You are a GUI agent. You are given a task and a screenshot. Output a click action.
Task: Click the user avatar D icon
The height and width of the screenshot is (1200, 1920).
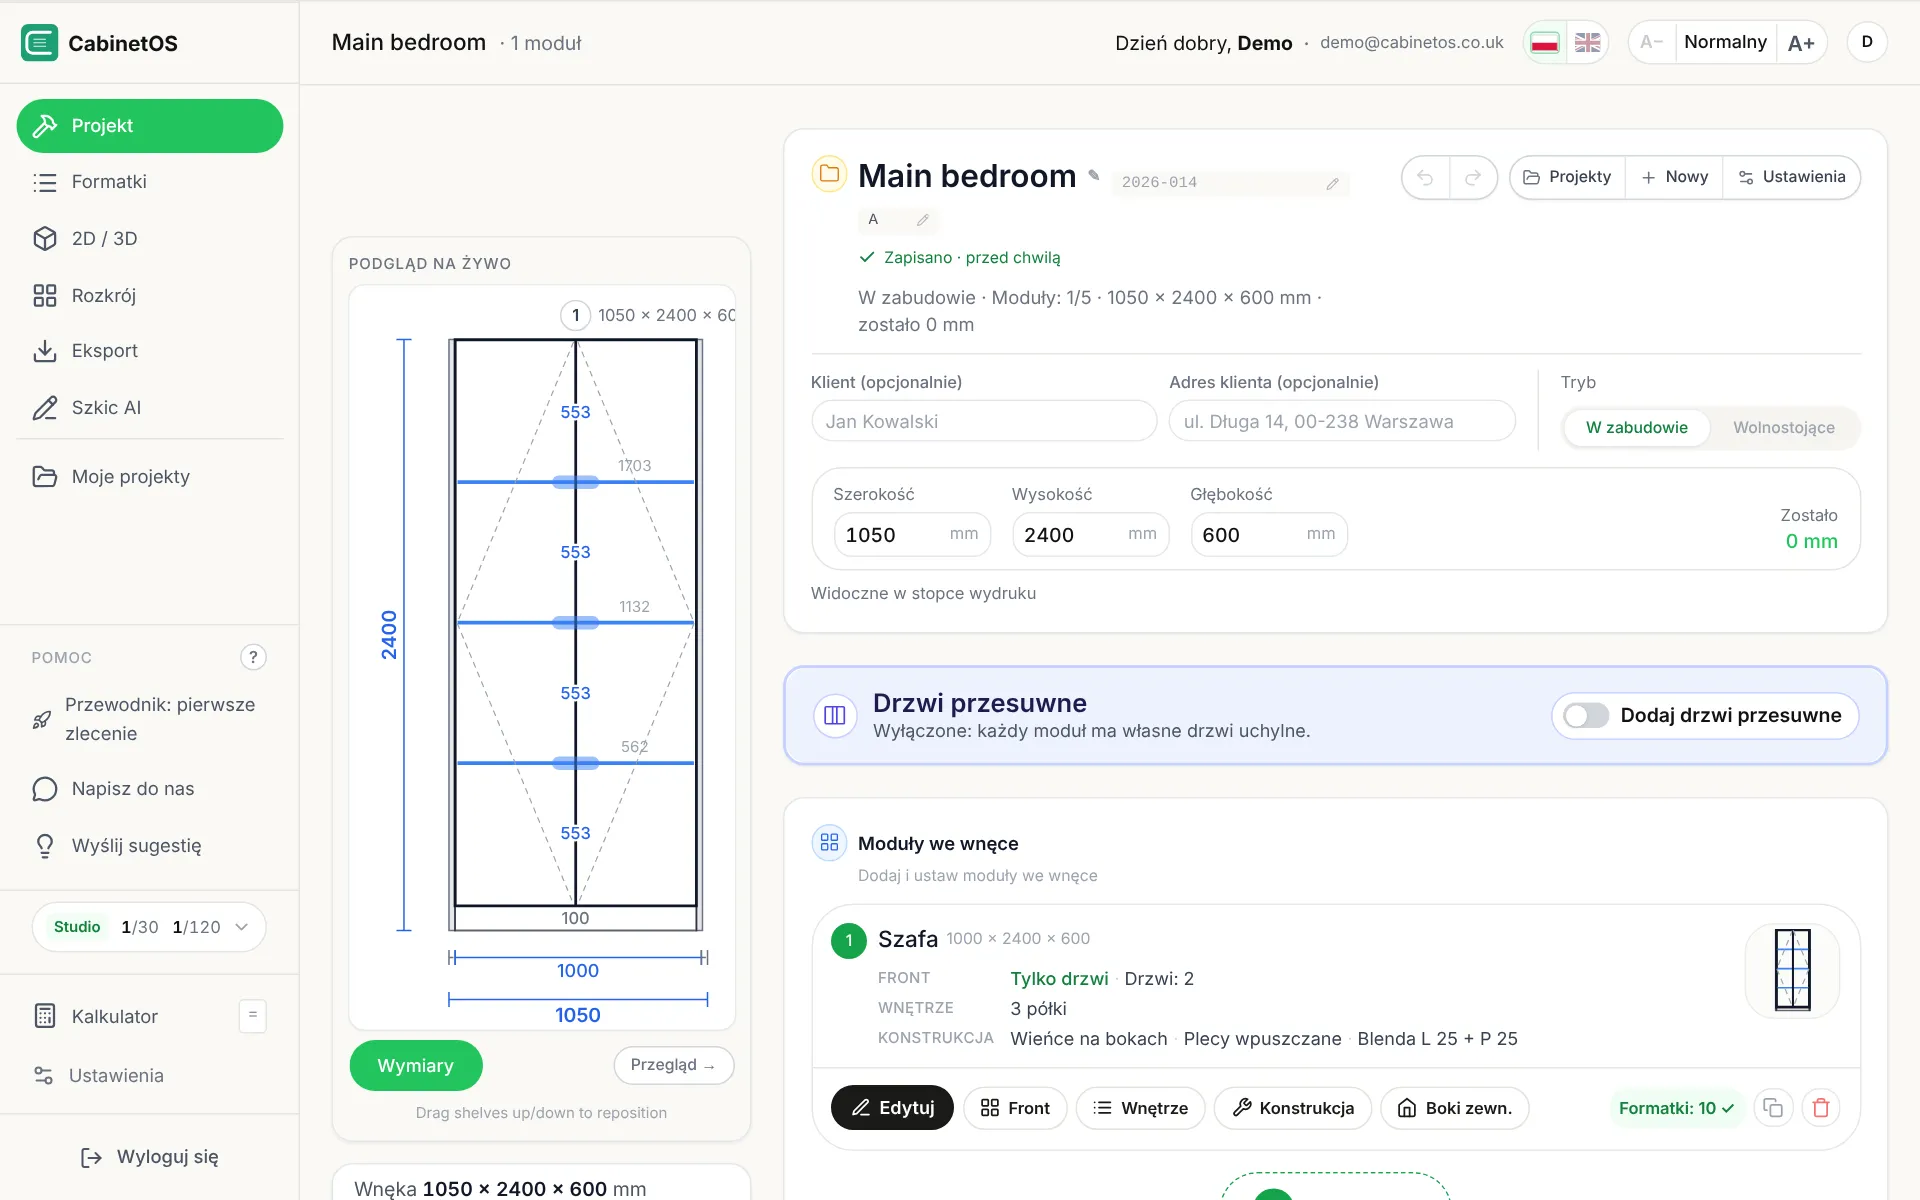coord(1867,42)
